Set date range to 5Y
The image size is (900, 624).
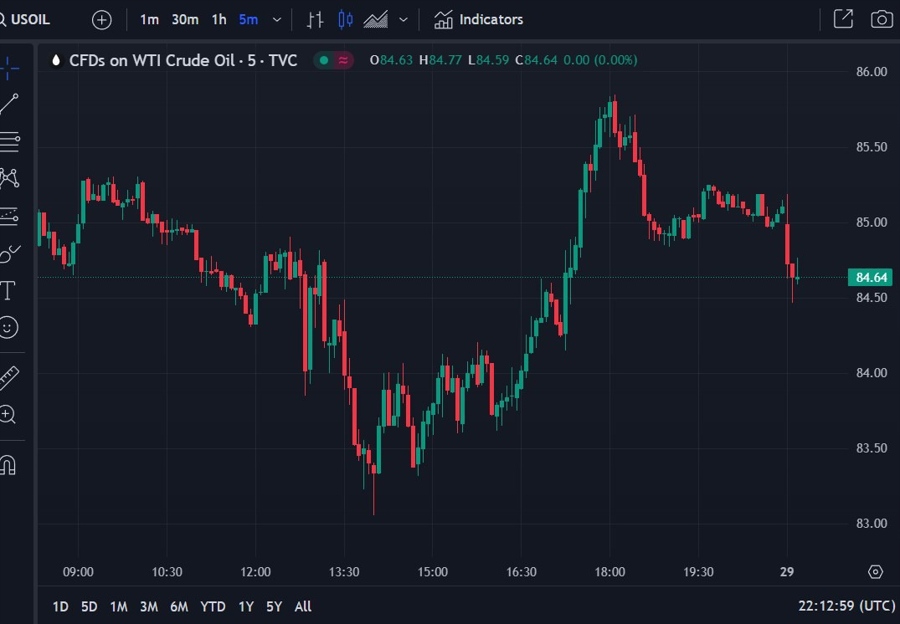(x=274, y=607)
